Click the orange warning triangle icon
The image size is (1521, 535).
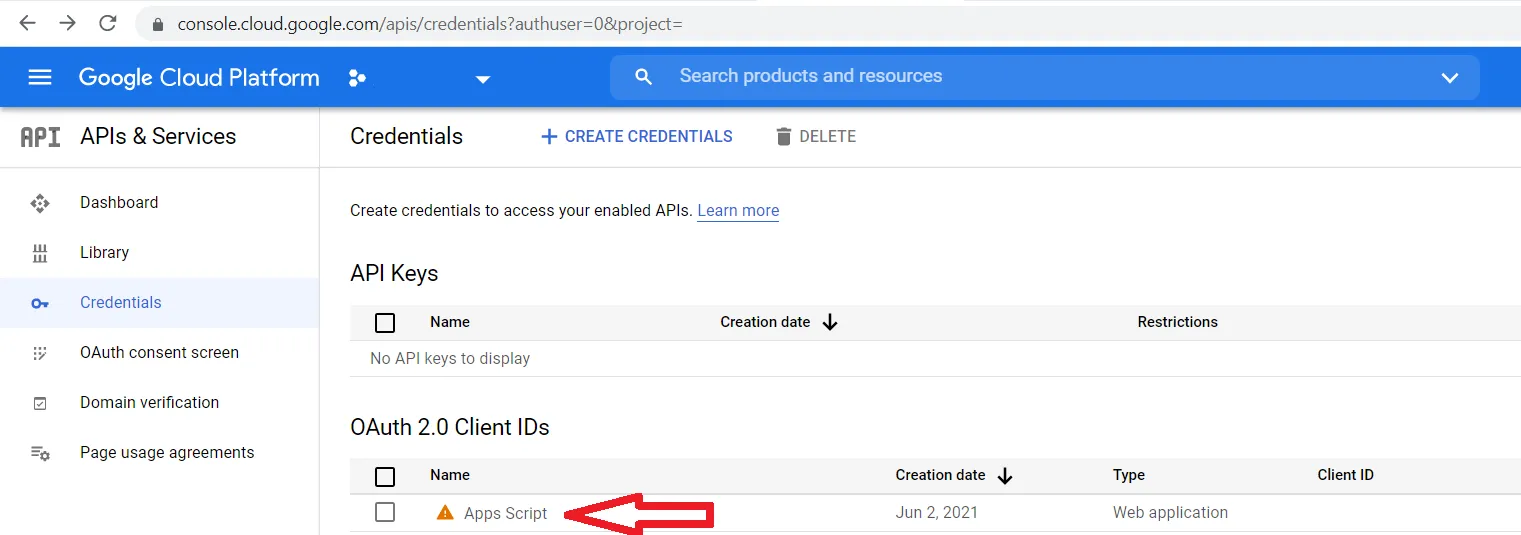(445, 513)
